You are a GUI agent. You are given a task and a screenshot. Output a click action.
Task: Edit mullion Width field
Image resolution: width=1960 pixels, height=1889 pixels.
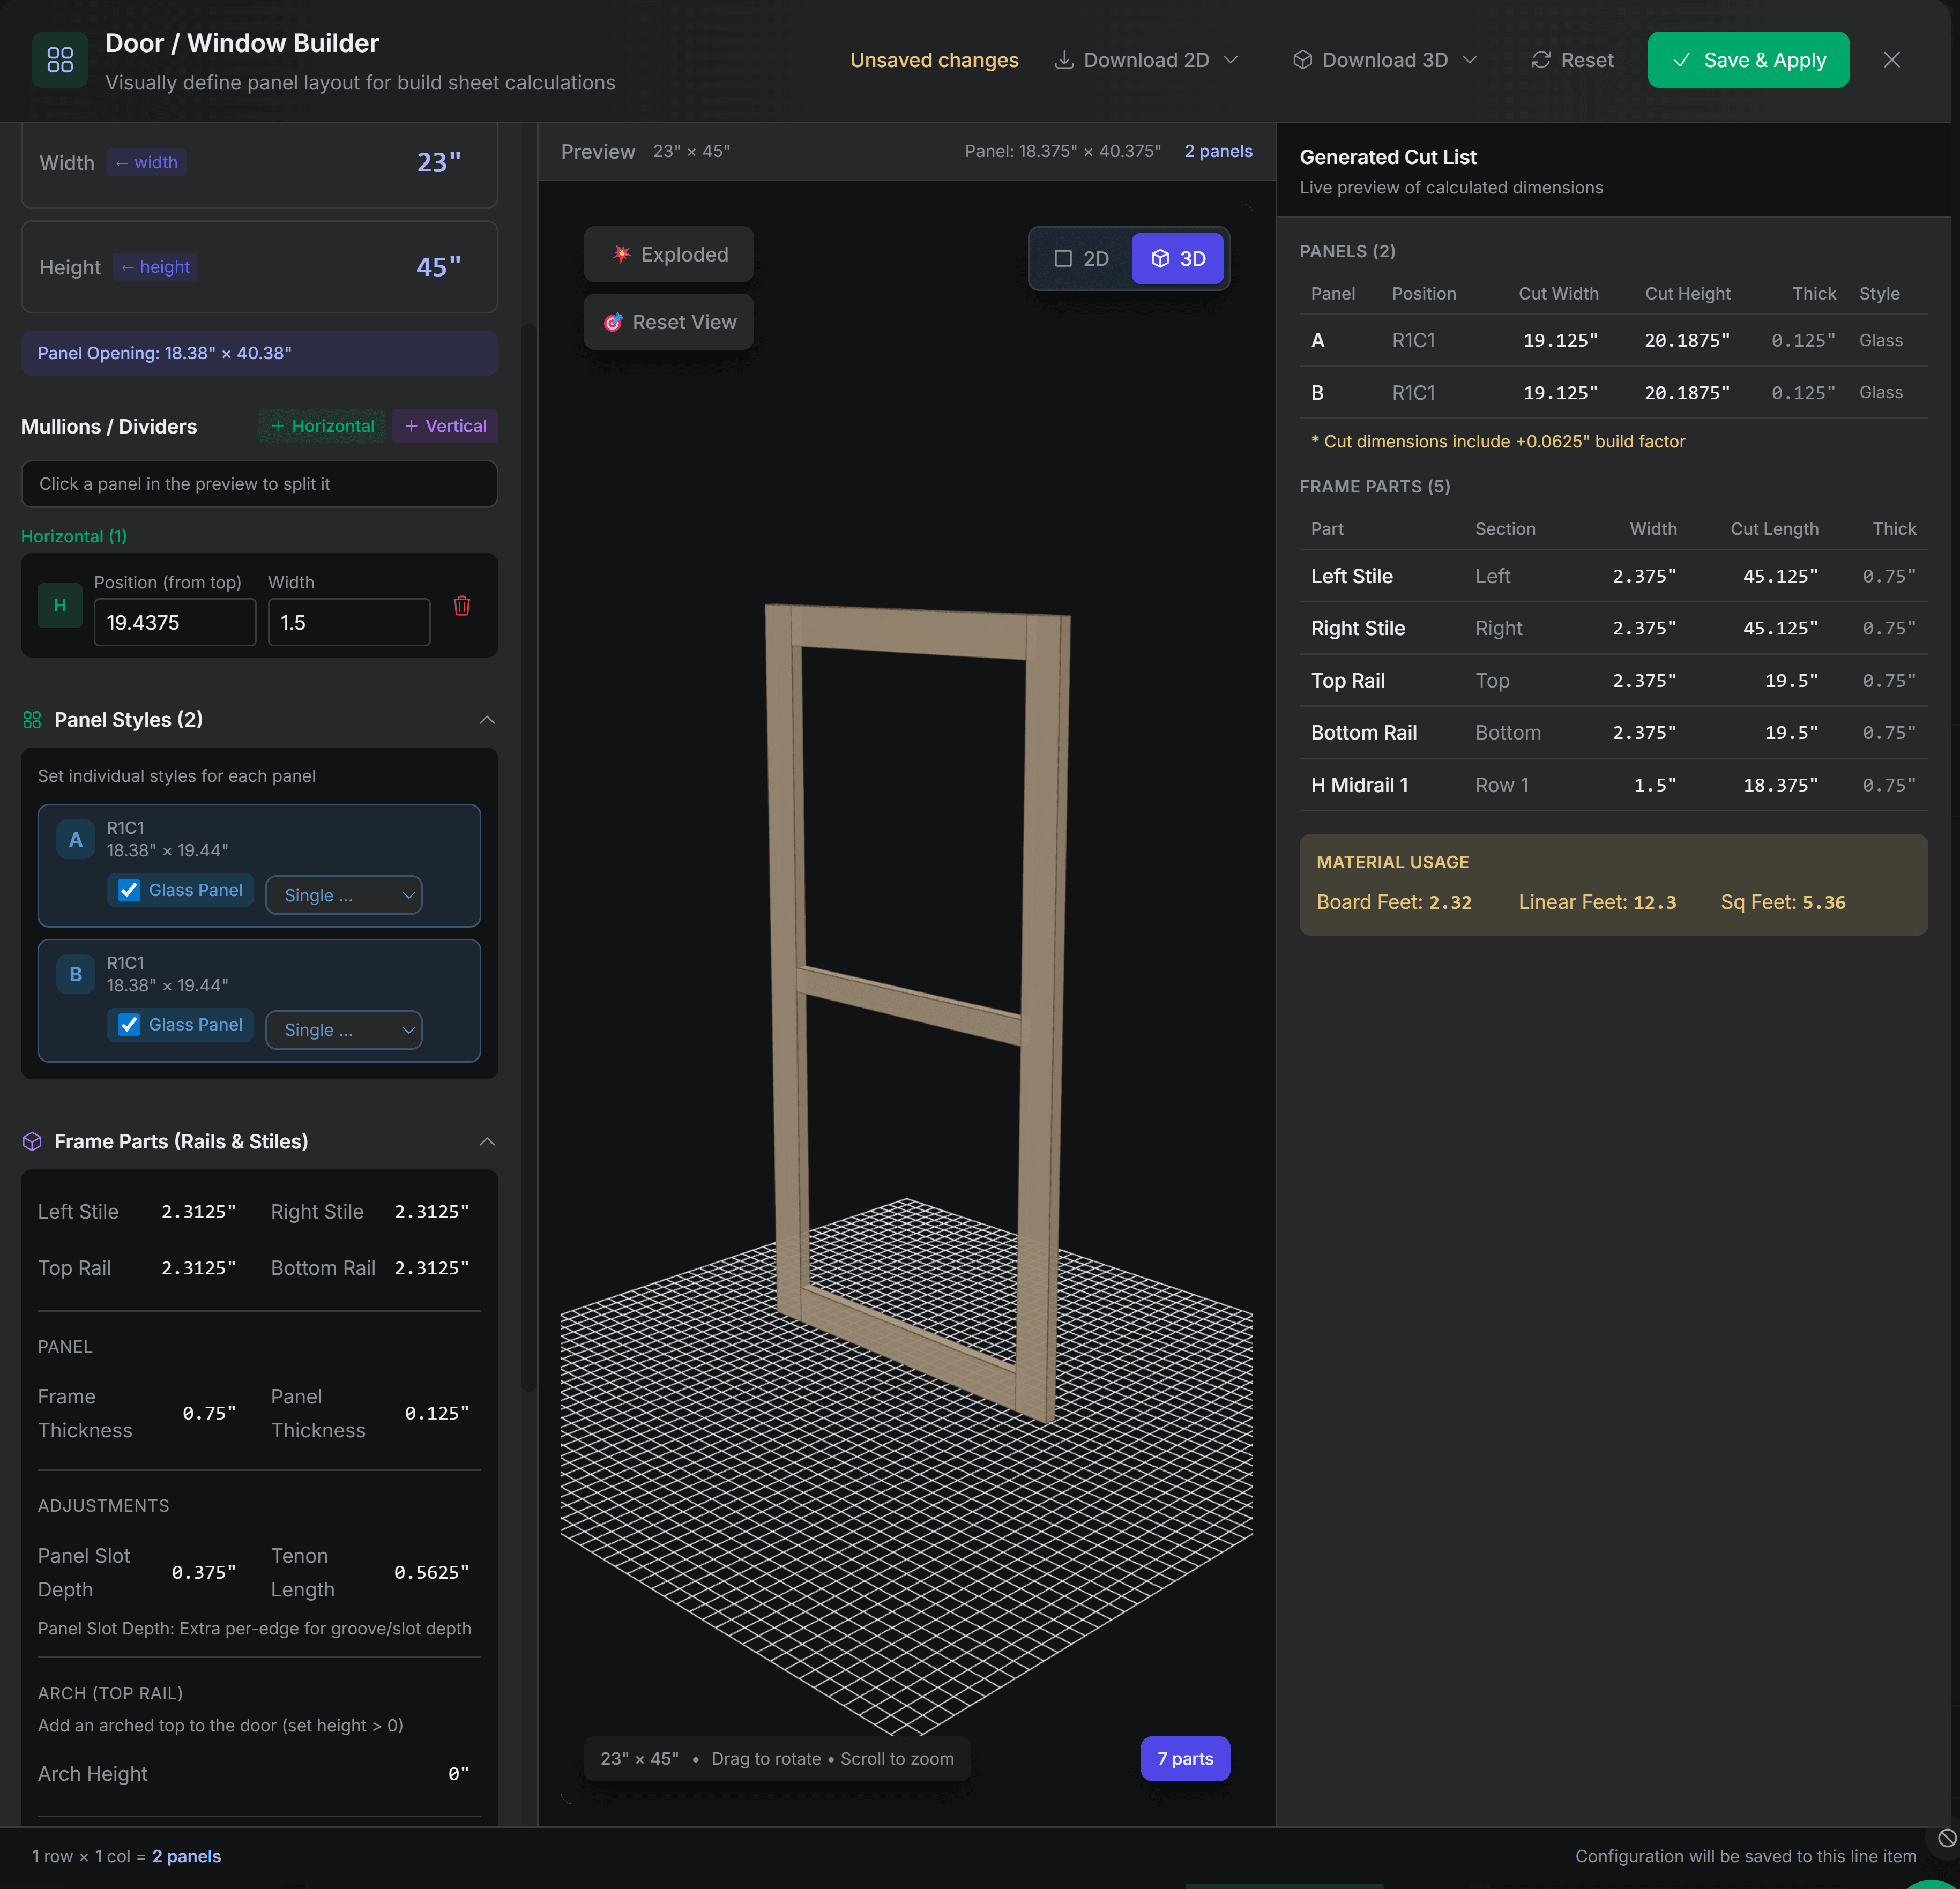[349, 622]
